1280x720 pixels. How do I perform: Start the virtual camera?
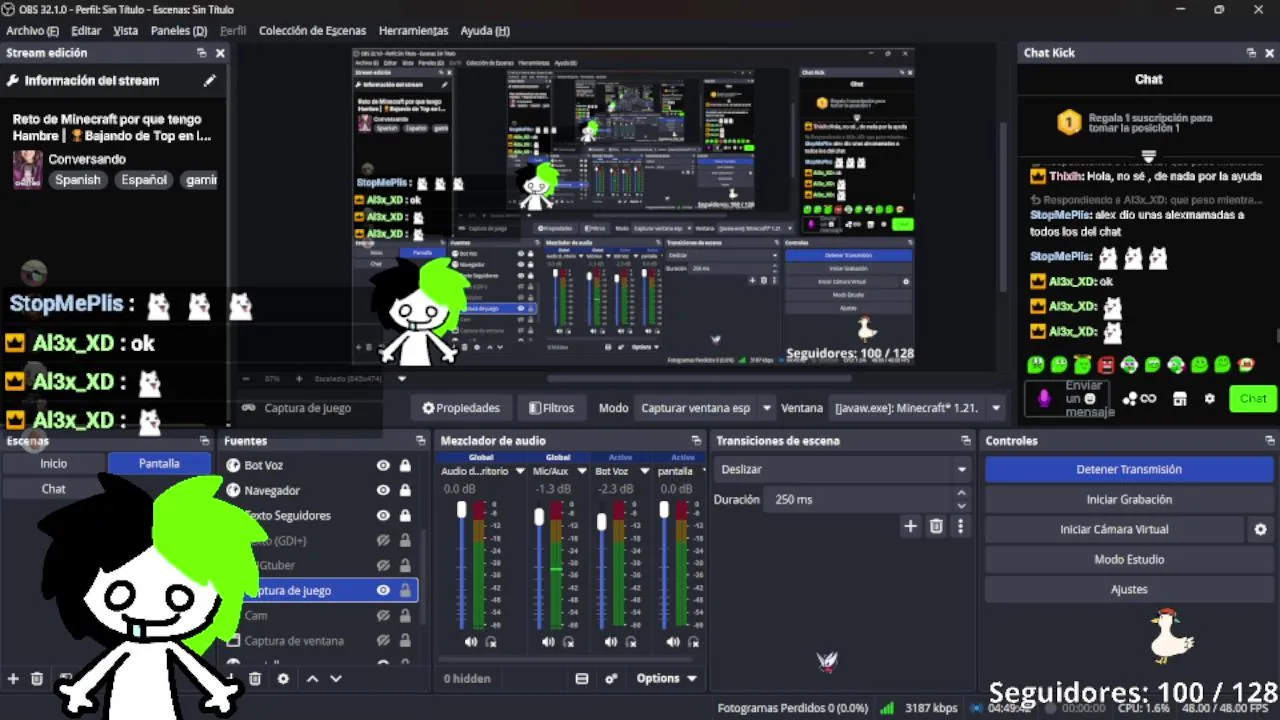coord(1114,529)
